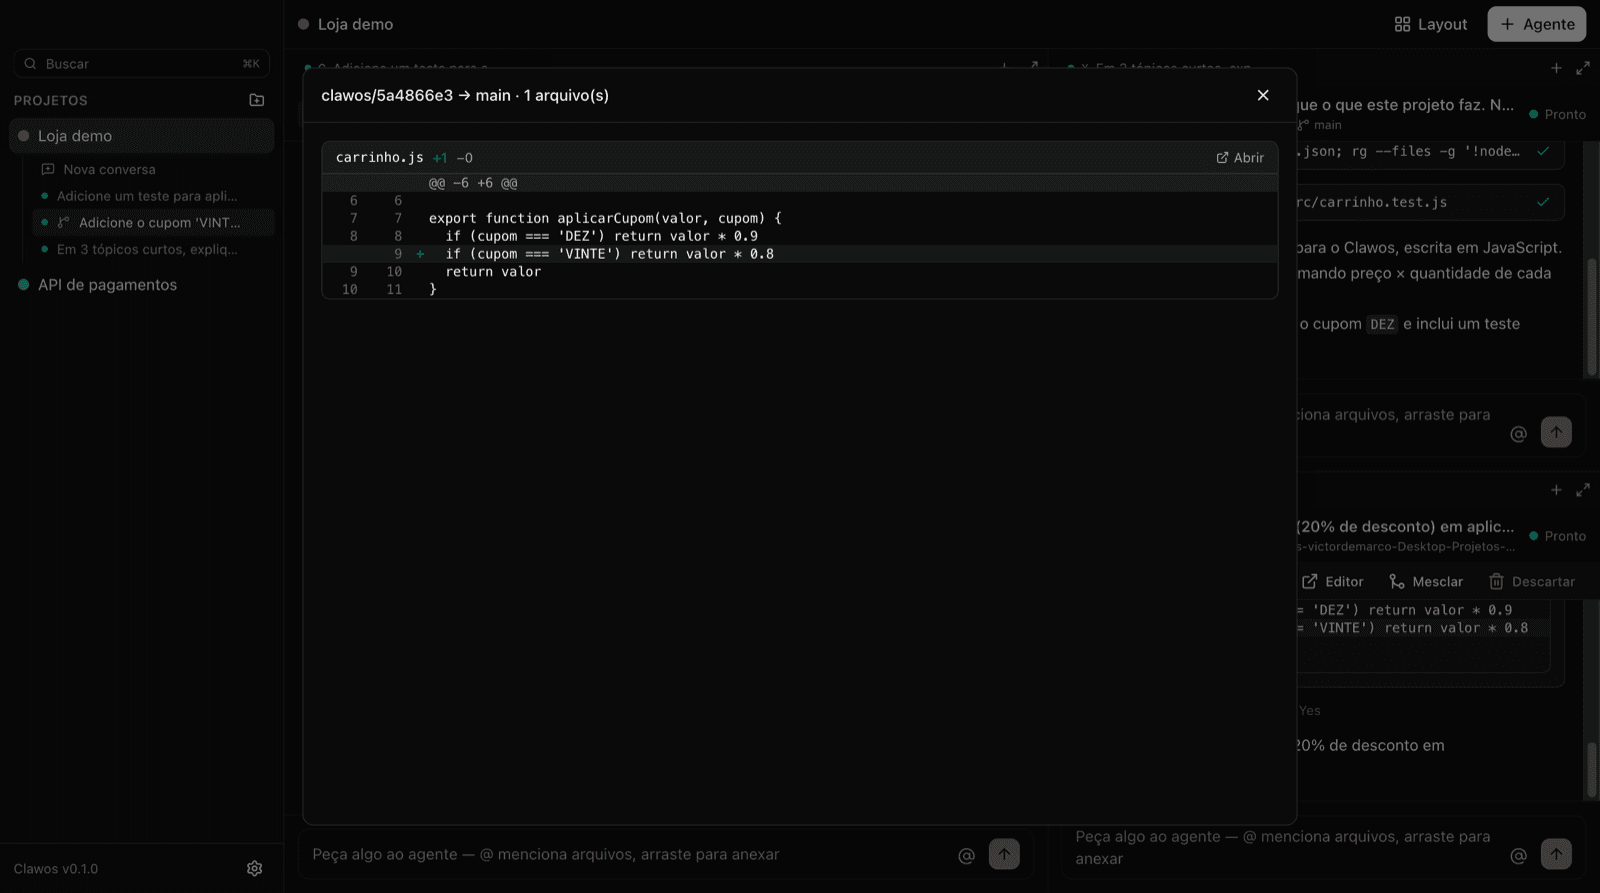Click the Descartar discard button
The height and width of the screenshot is (893, 1600).
coord(1531,581)
